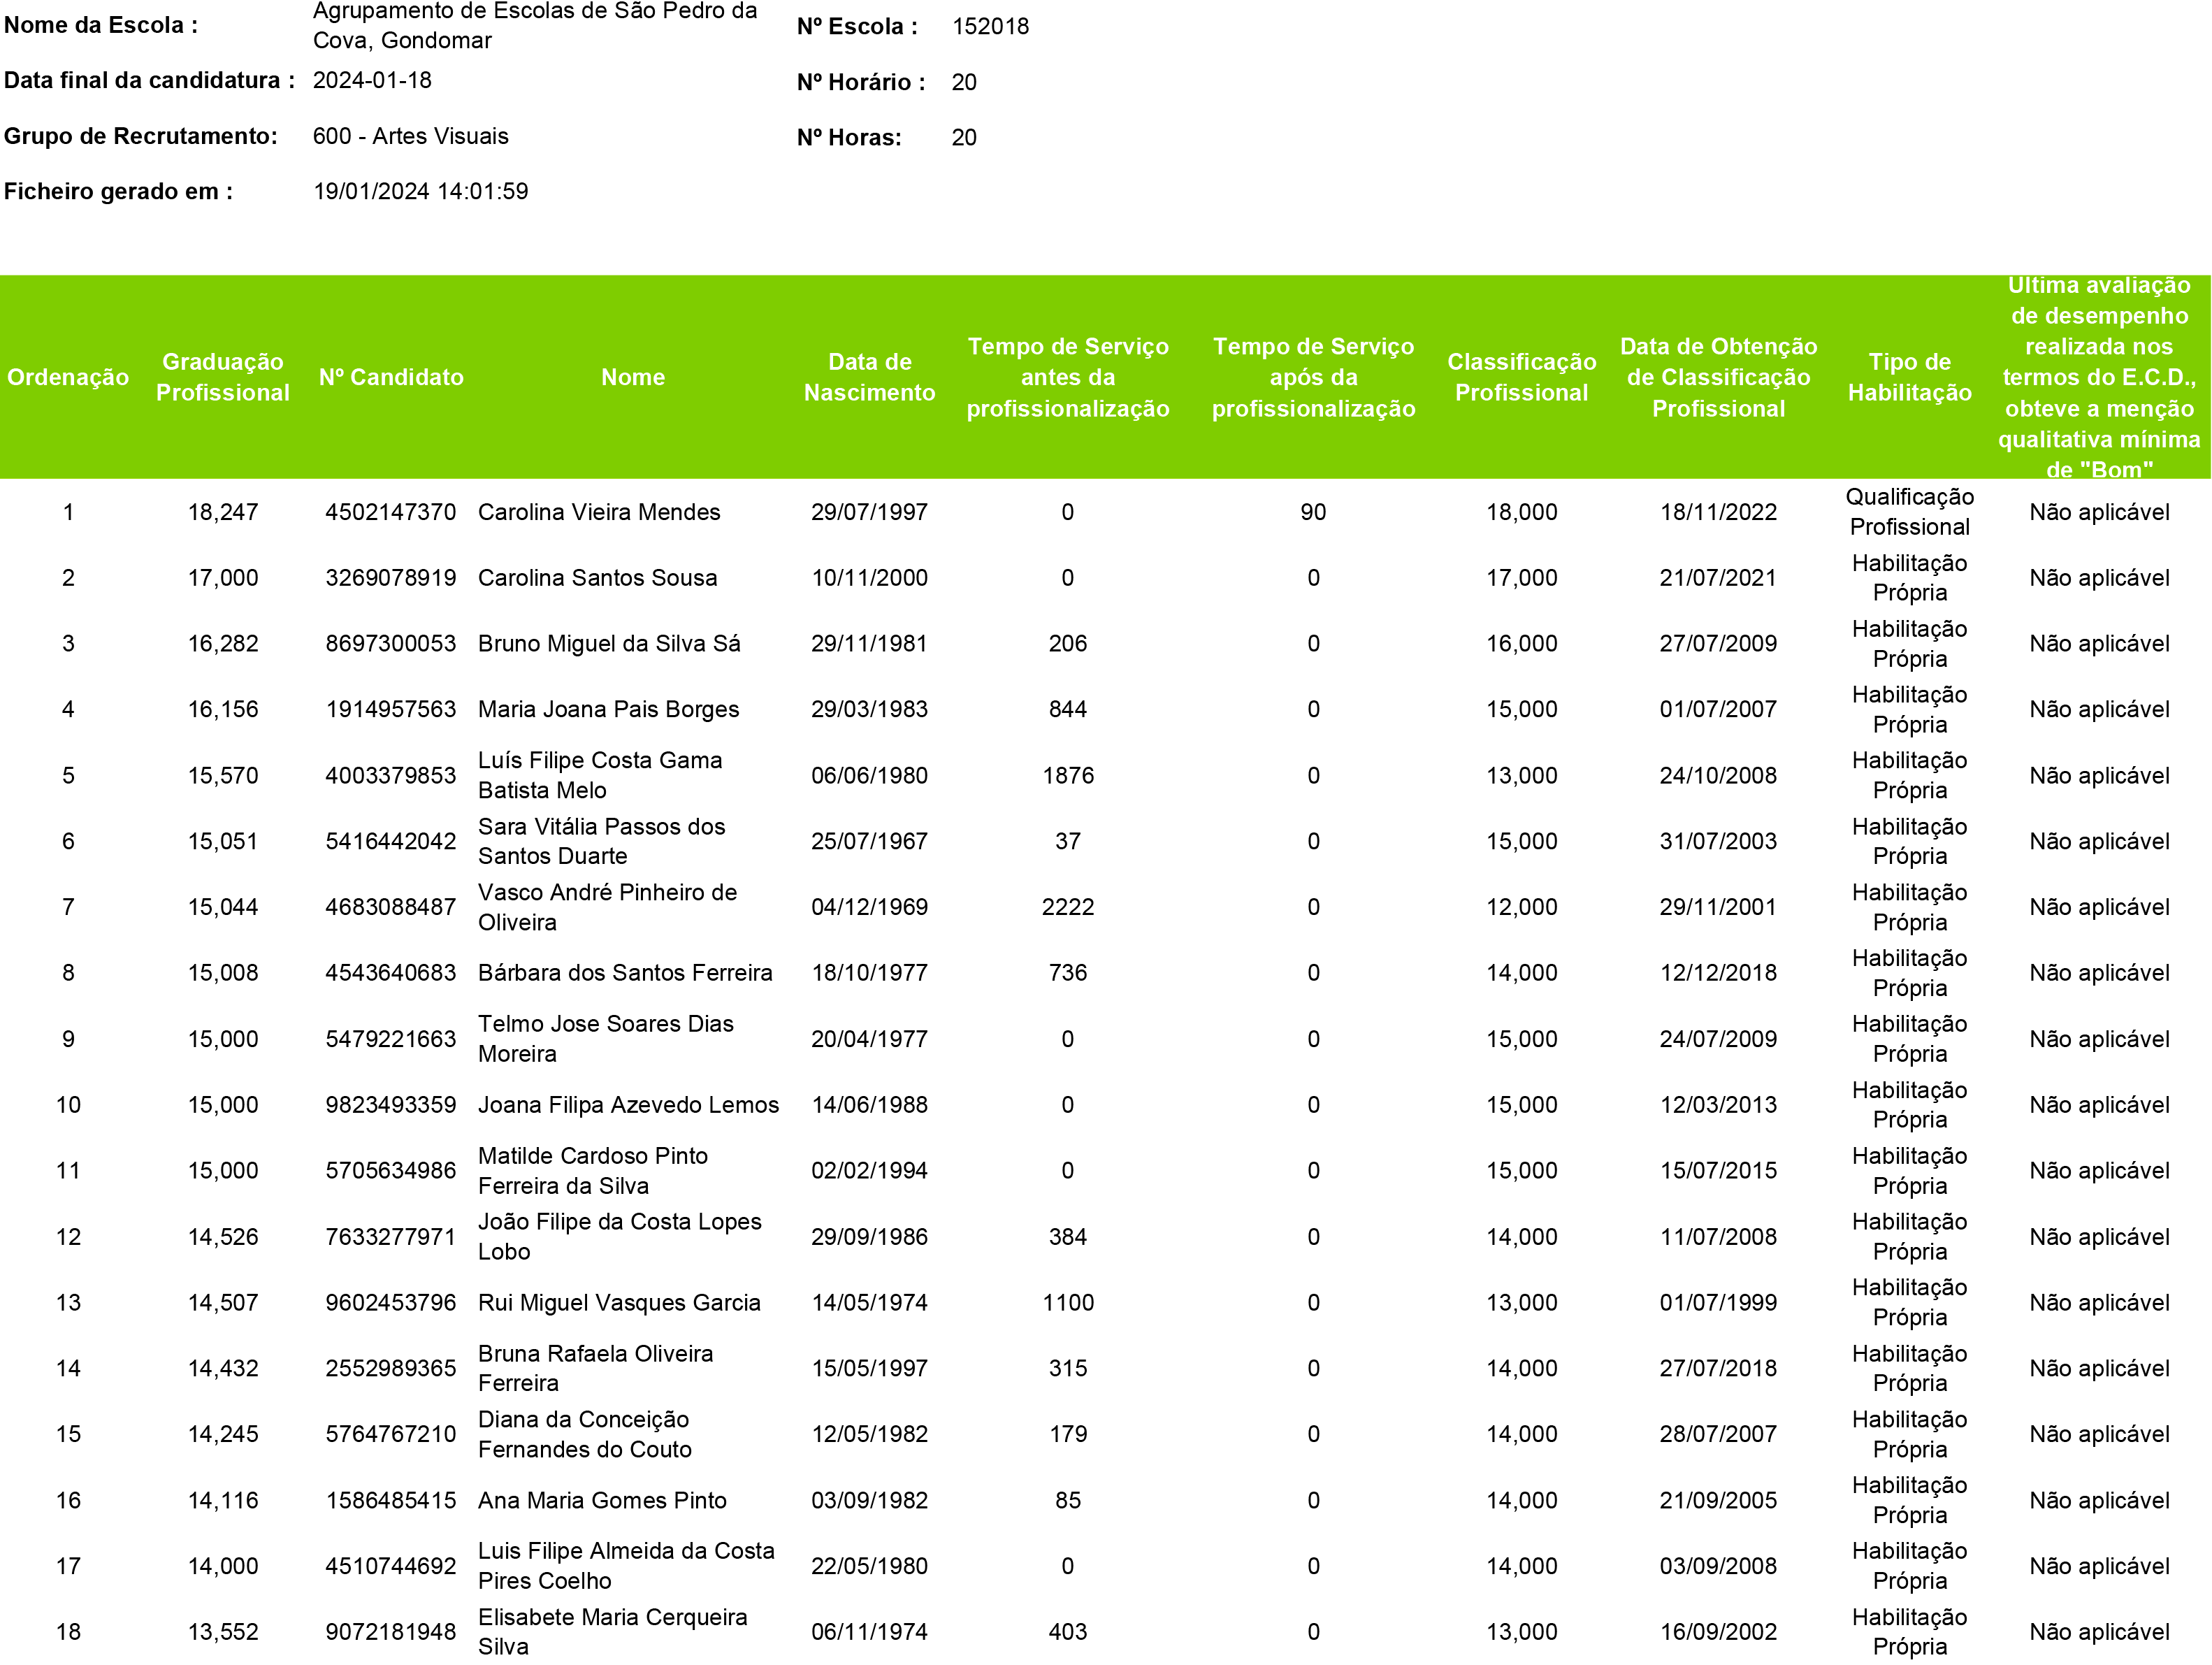Click graduation value 13,552 in row 18
The width and height of the screenshot is (2212, 1665).
pos(222,1632)
